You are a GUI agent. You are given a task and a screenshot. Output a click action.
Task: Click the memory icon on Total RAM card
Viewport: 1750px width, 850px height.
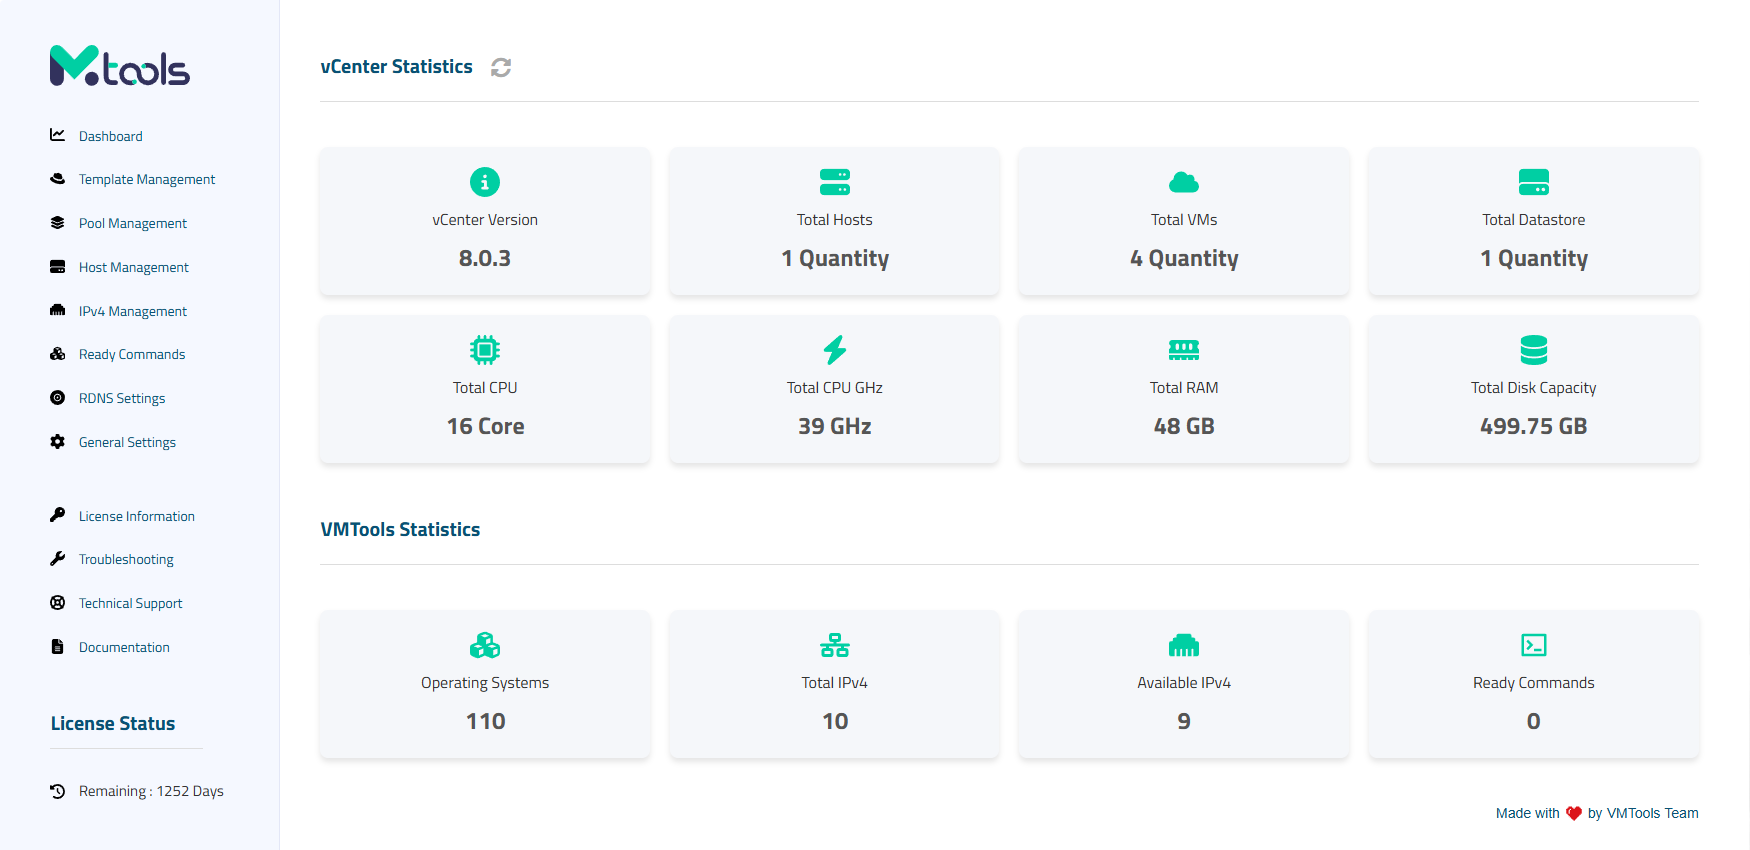point(1184,350)
